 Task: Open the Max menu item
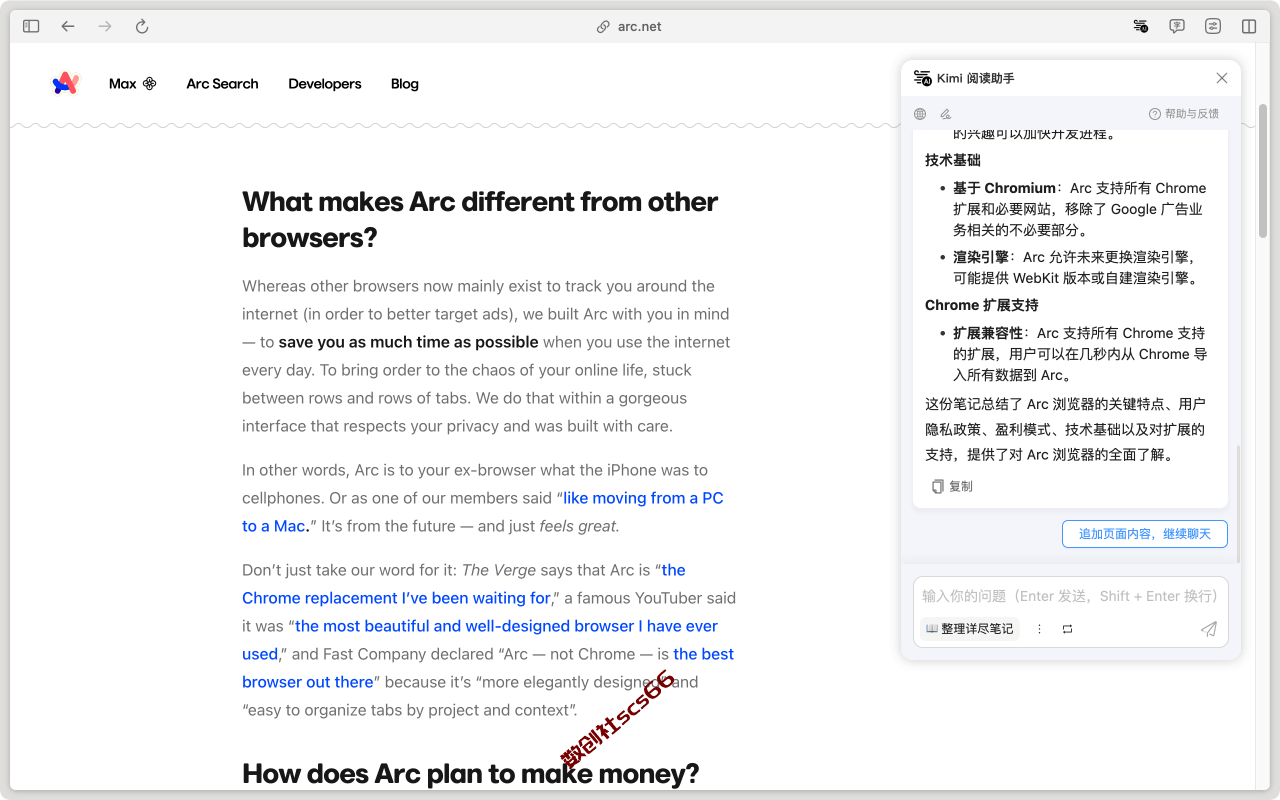tap(133, 84)
